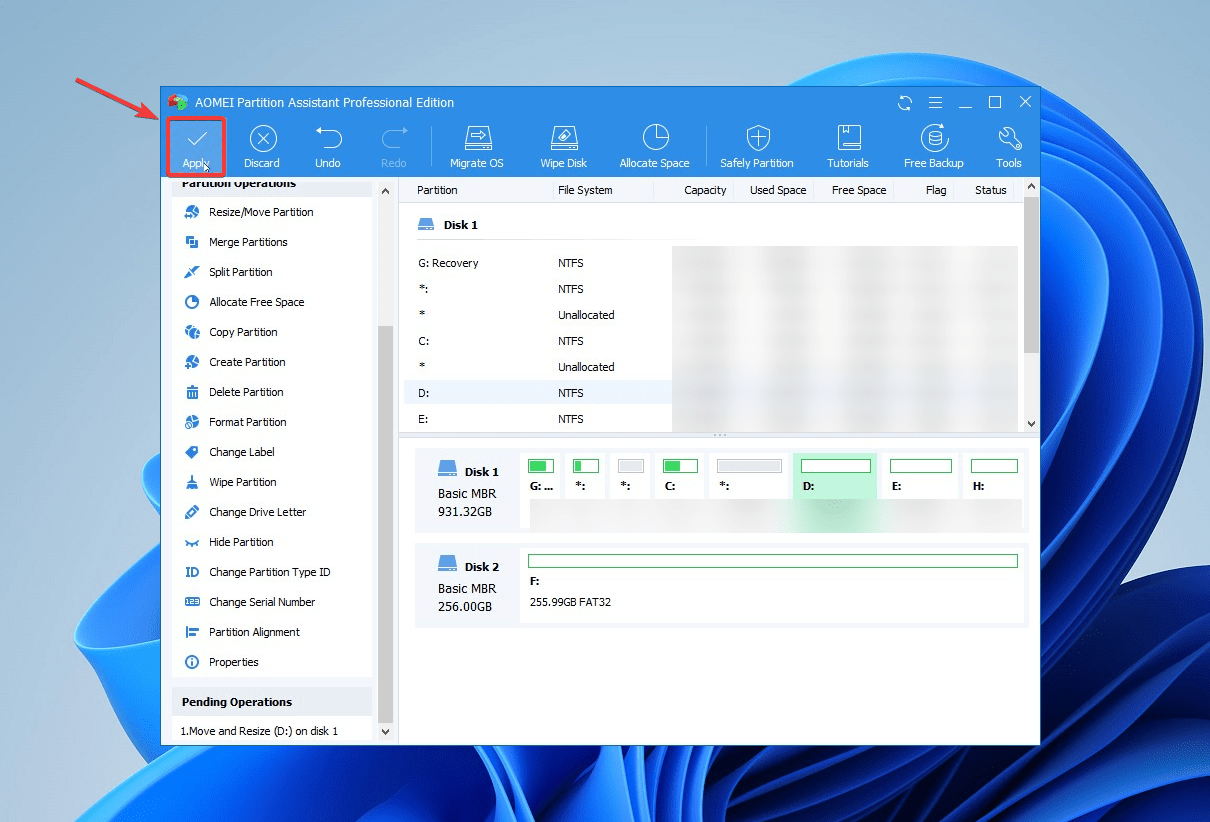Select the G: Recovery partition row

point(448,263)
